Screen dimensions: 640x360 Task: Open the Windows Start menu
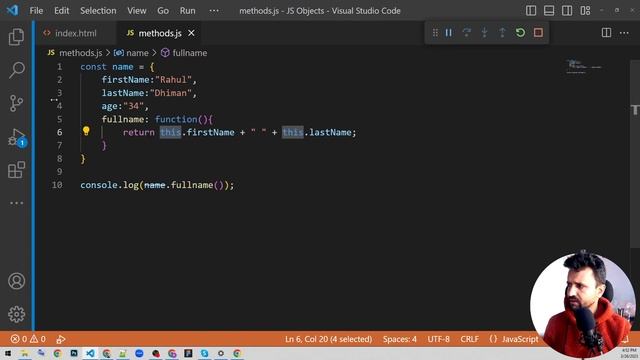[x=8, y=353]
